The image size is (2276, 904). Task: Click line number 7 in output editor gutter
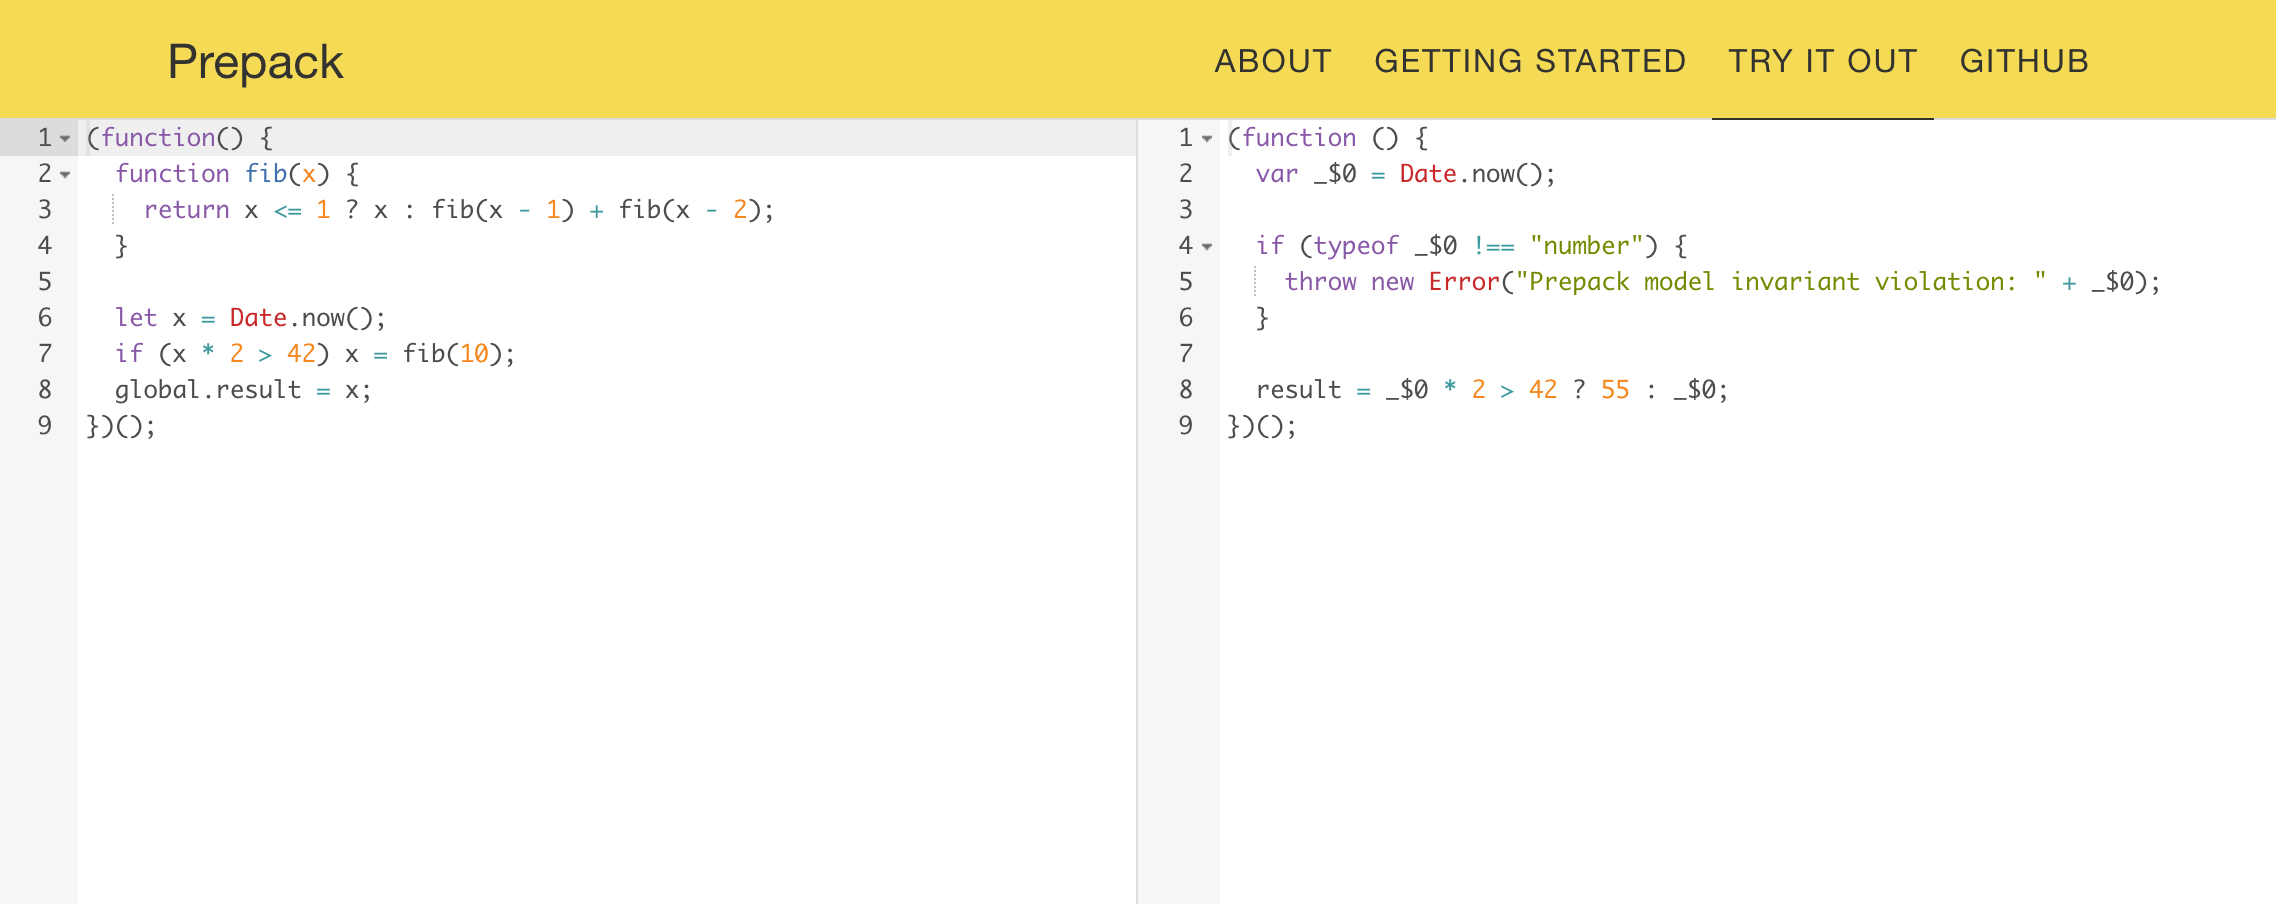pos(1186,354)
